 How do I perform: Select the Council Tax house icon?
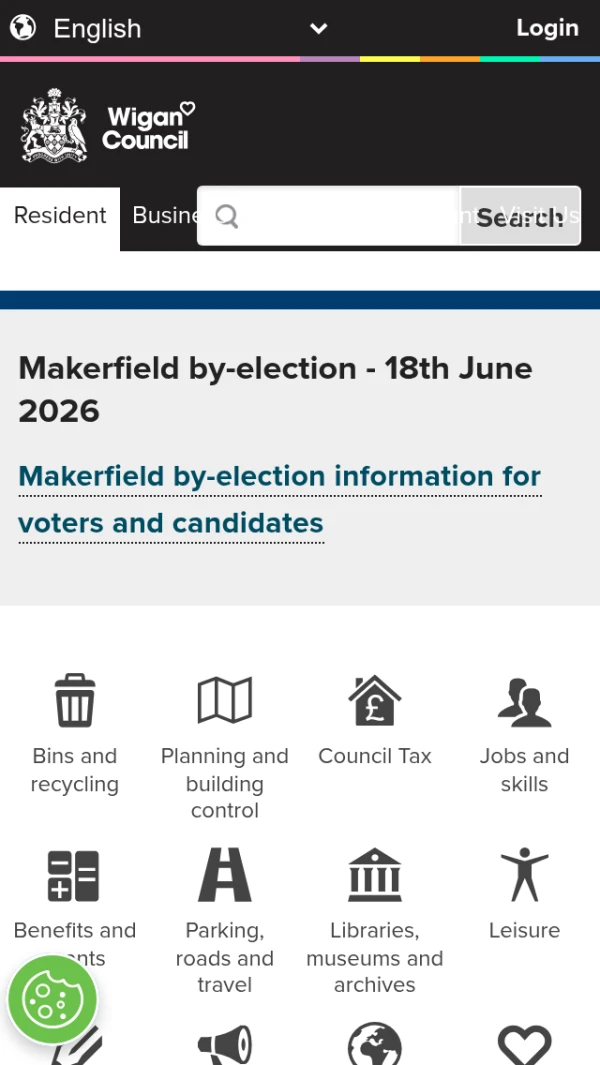(x=374, y=700)
